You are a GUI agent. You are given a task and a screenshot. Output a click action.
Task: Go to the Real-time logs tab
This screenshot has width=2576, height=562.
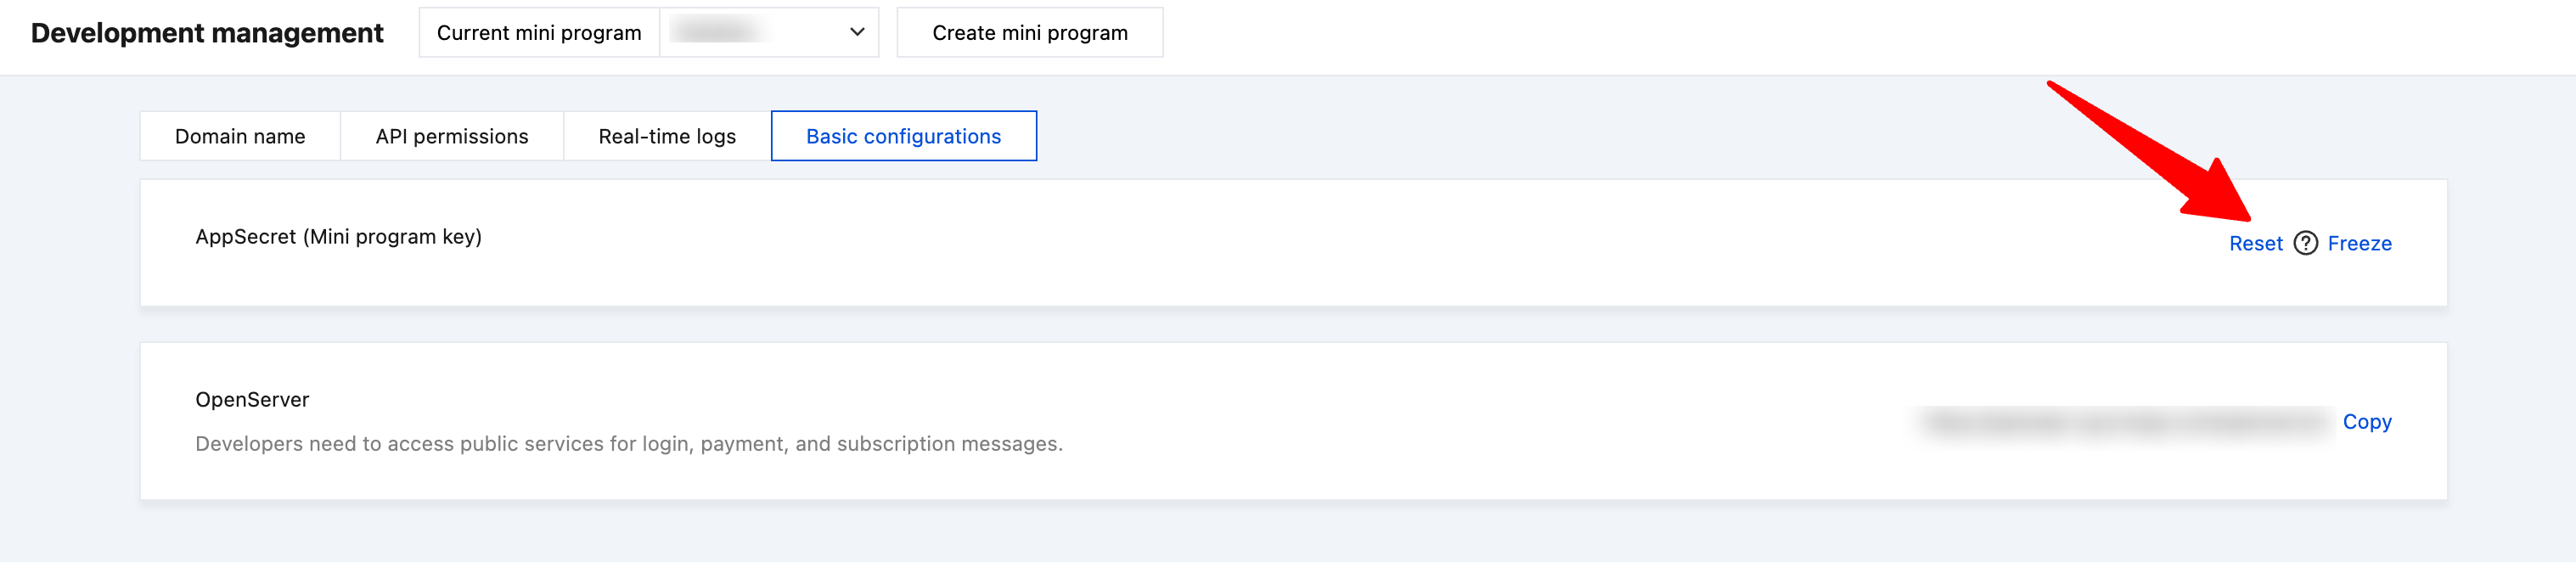click(667, 136)
